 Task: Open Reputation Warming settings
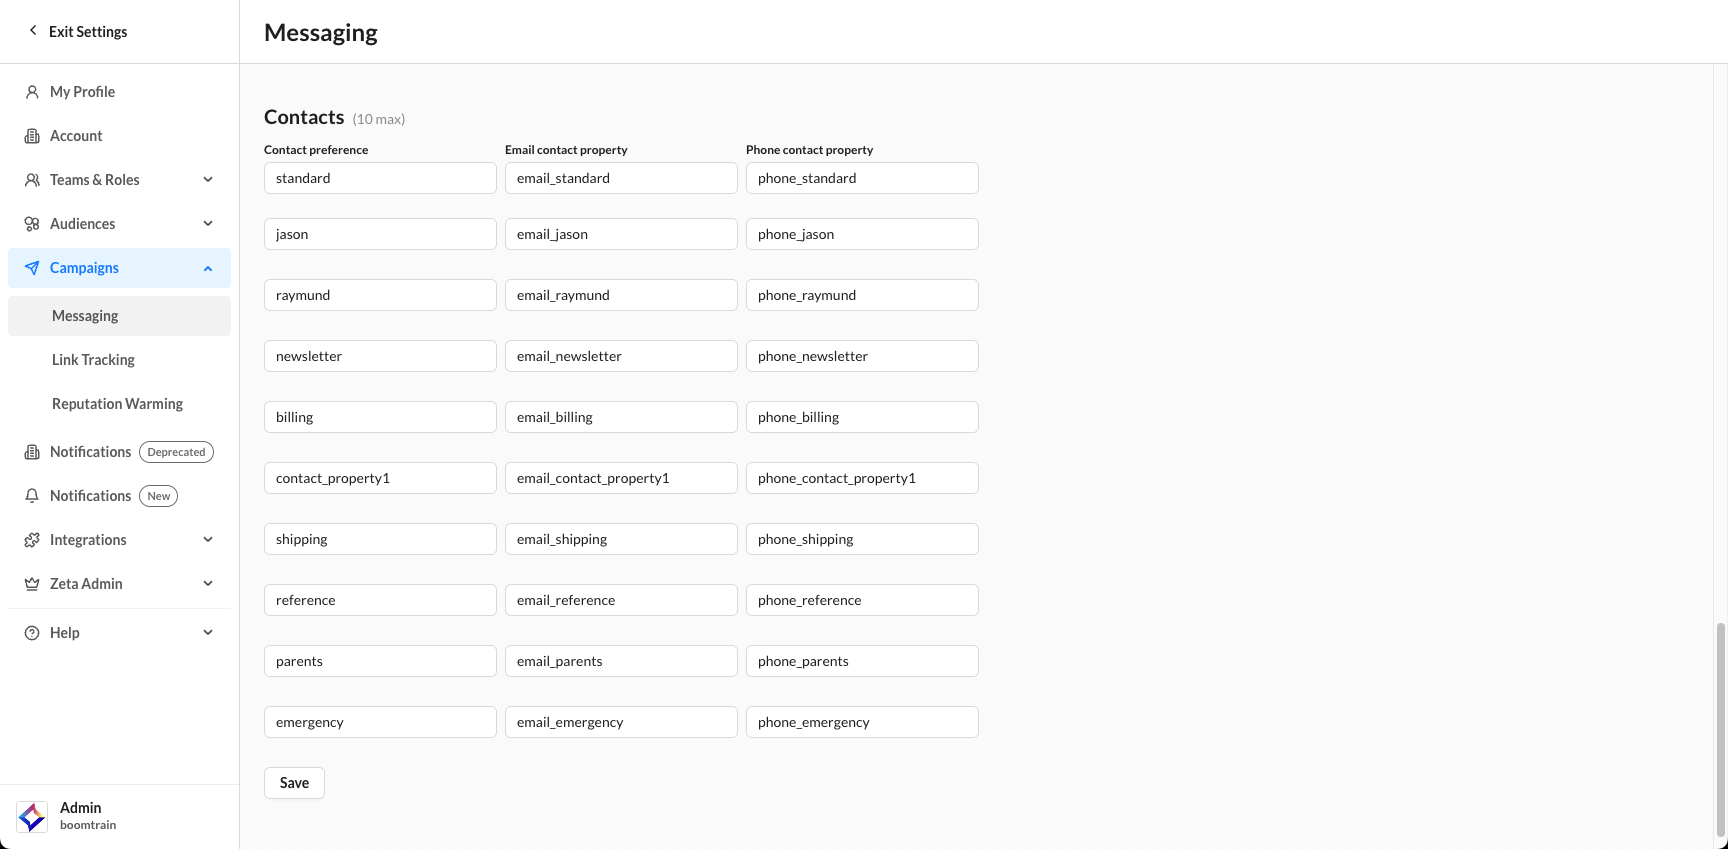coord(117,404)
